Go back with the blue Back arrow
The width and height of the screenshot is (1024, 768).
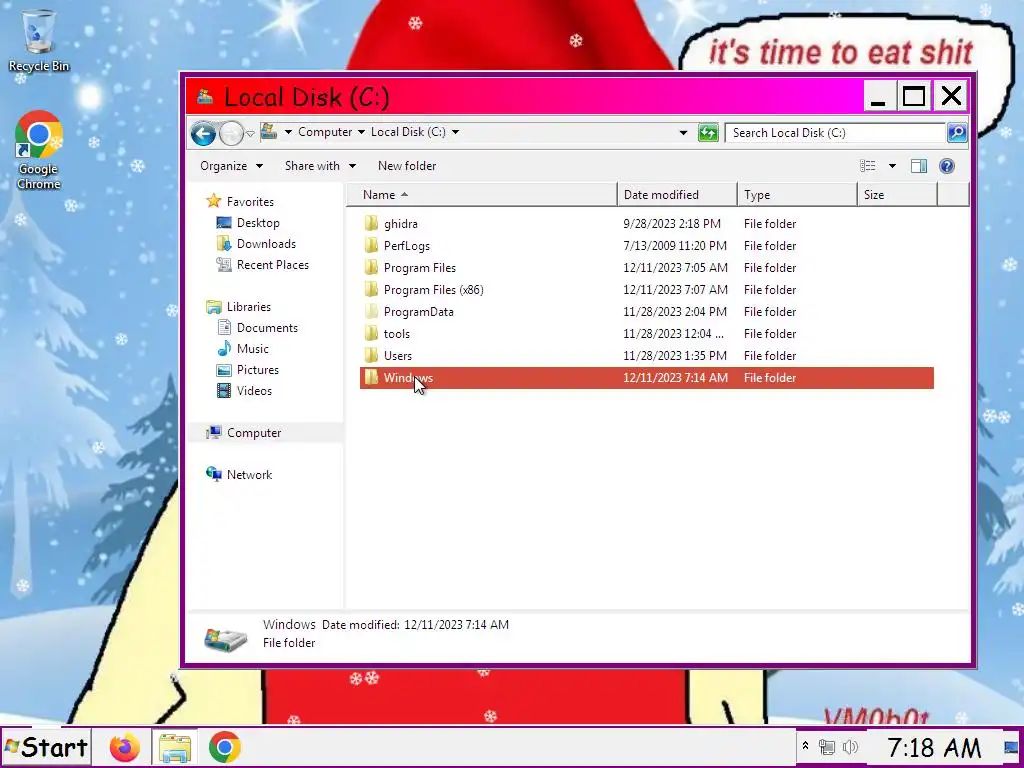(x=203, y=134)
